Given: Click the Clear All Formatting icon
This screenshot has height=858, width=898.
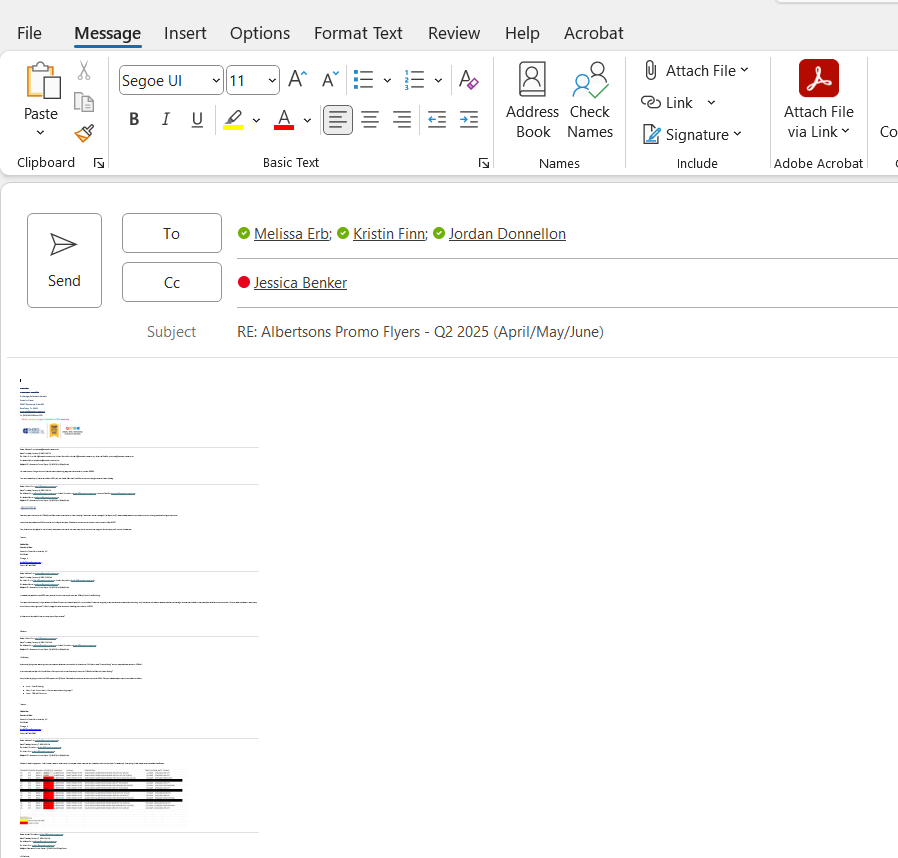Looking at the screenshot, I should 468,80.
